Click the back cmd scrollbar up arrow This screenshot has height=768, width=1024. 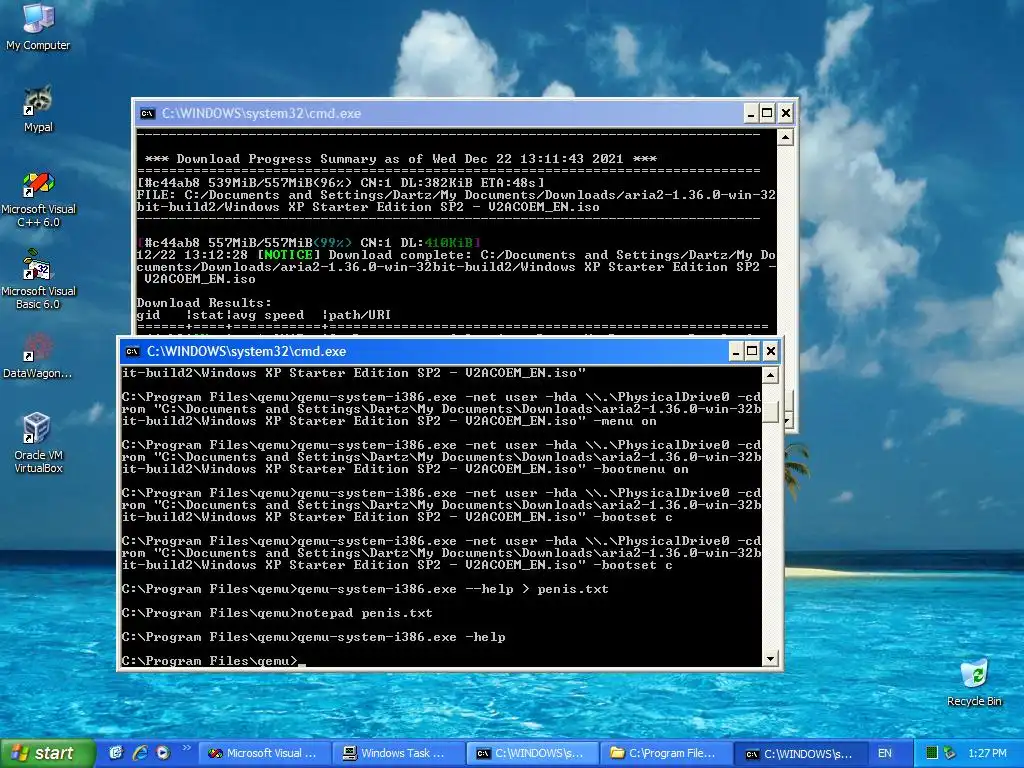786,137
